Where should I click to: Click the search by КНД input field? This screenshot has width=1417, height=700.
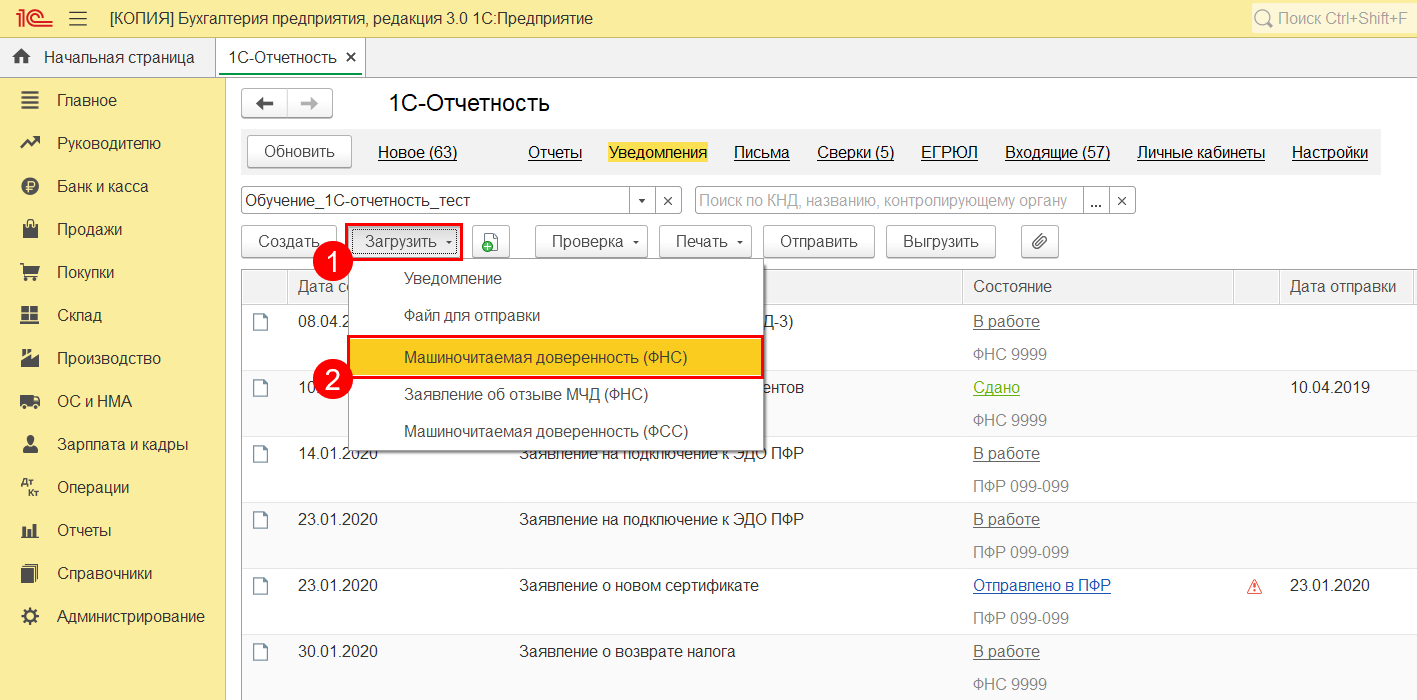coord(888,201)
